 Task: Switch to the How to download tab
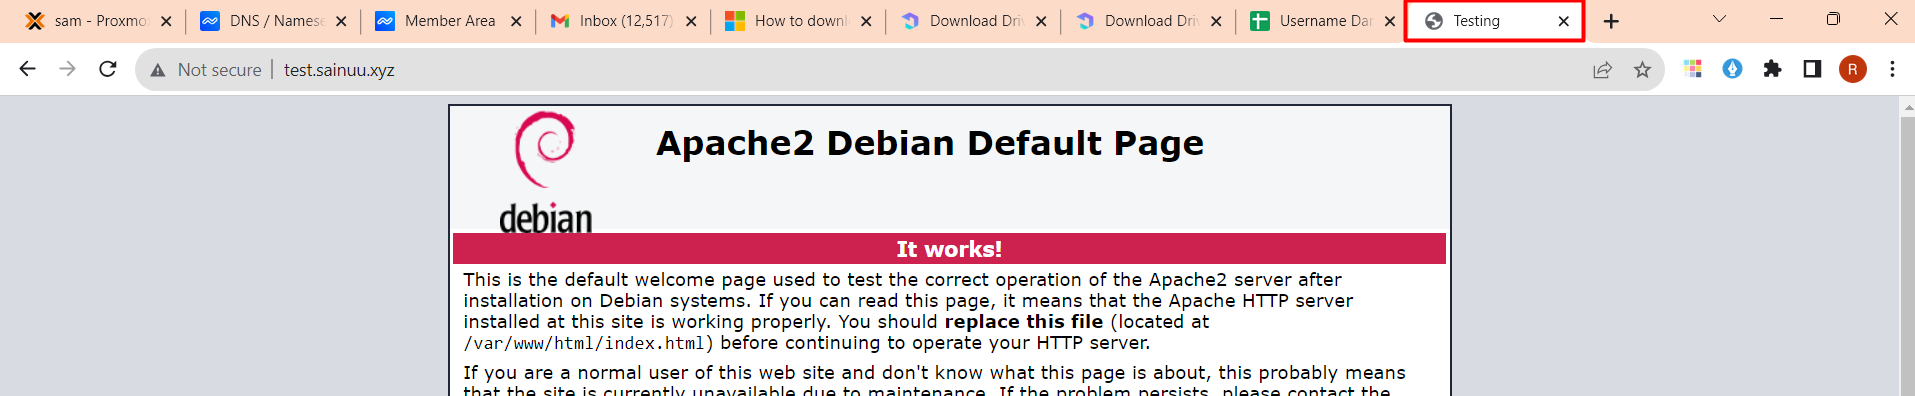pos(799,21)
